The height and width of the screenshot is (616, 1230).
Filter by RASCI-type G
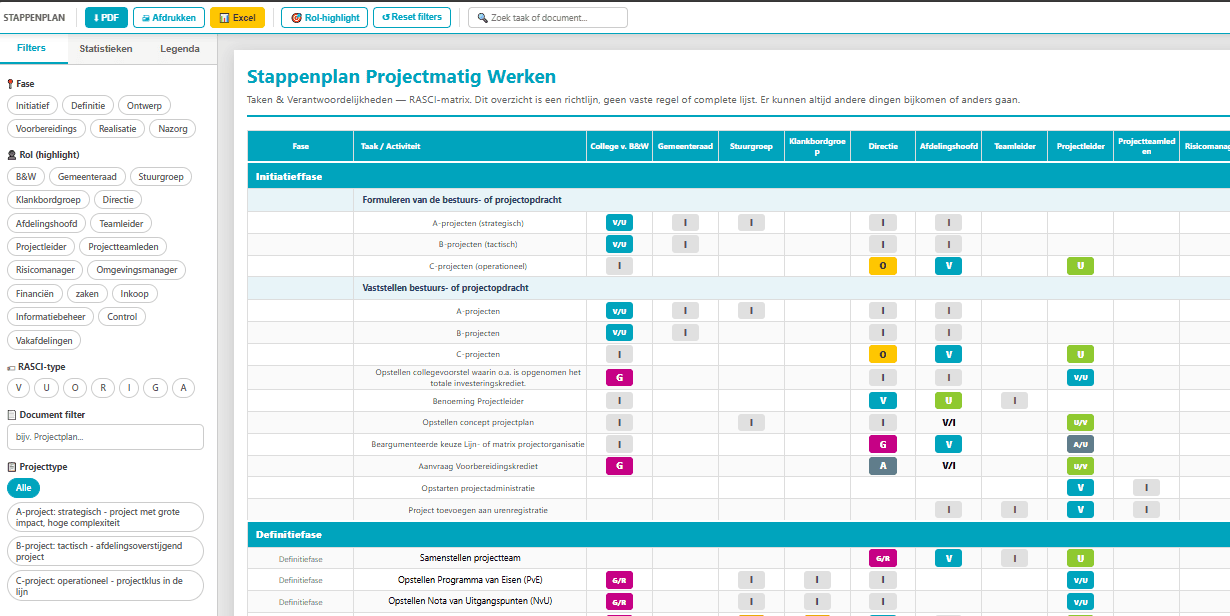155,388
